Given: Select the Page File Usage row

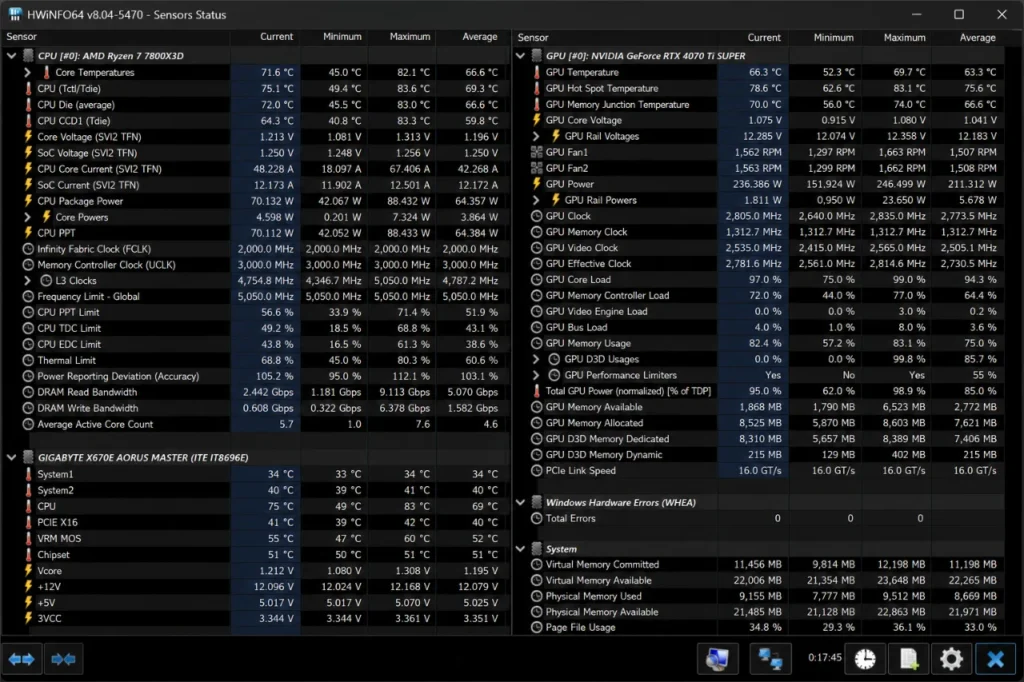Looking at the screenshot, I should coord(760,627).
